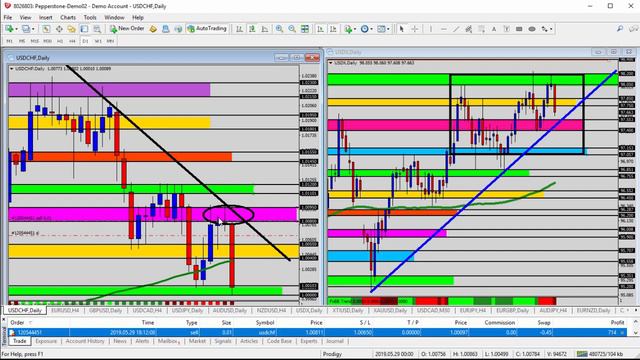Toggle chart Auto Scroll icon

[320, 29]
